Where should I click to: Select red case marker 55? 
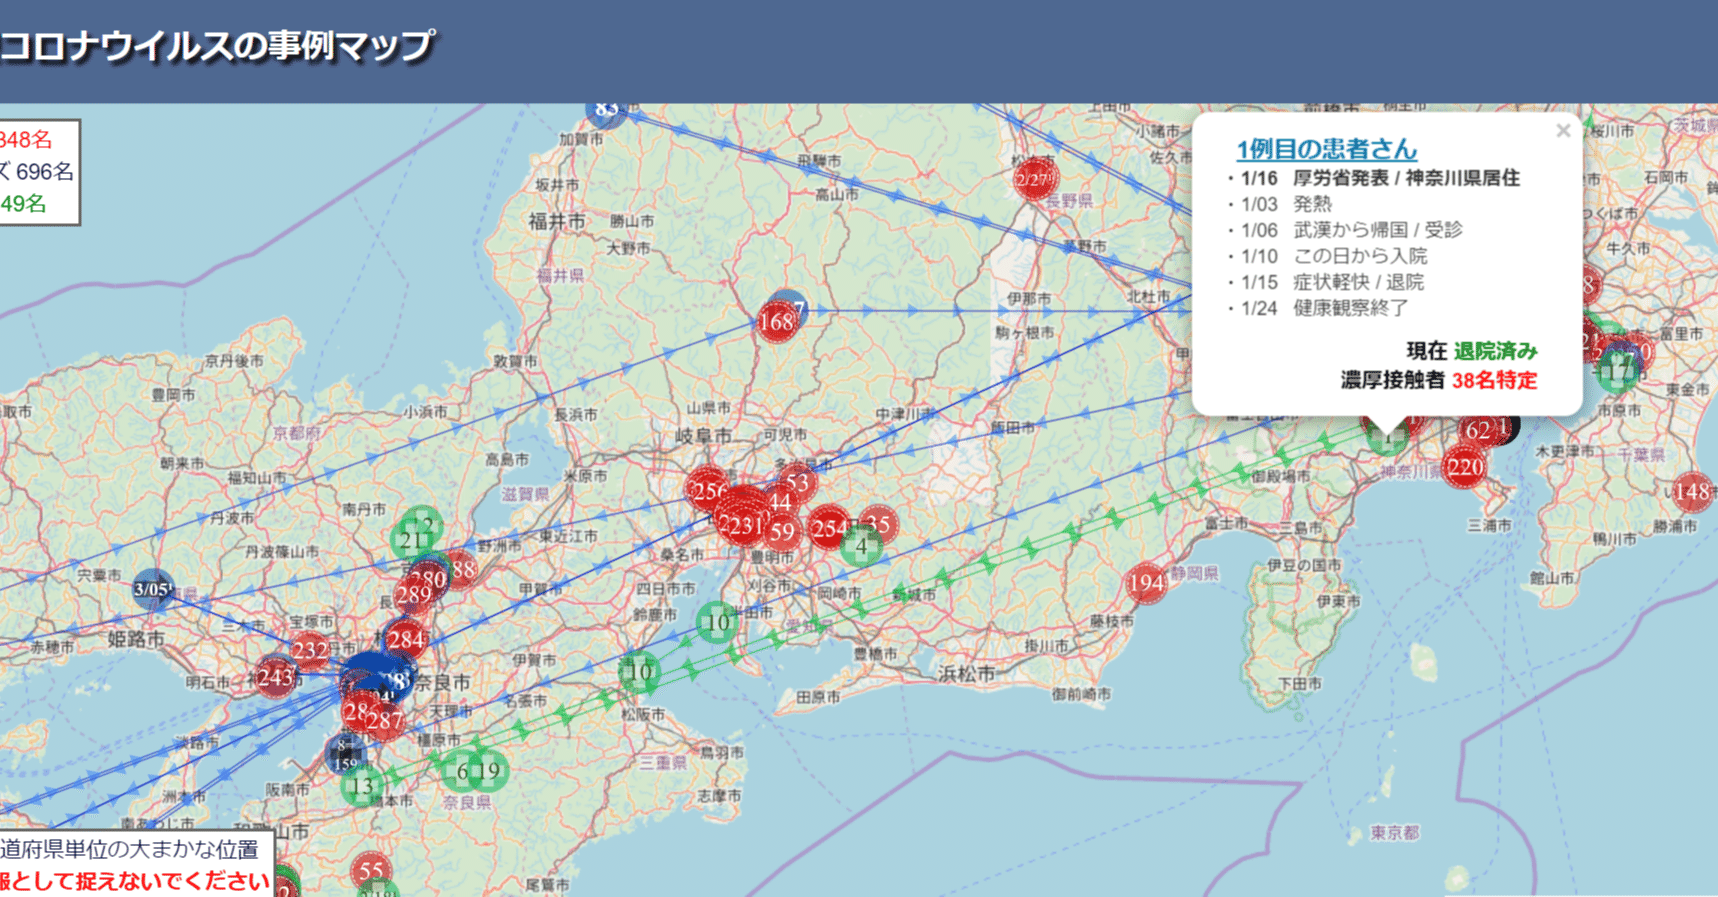371,871
